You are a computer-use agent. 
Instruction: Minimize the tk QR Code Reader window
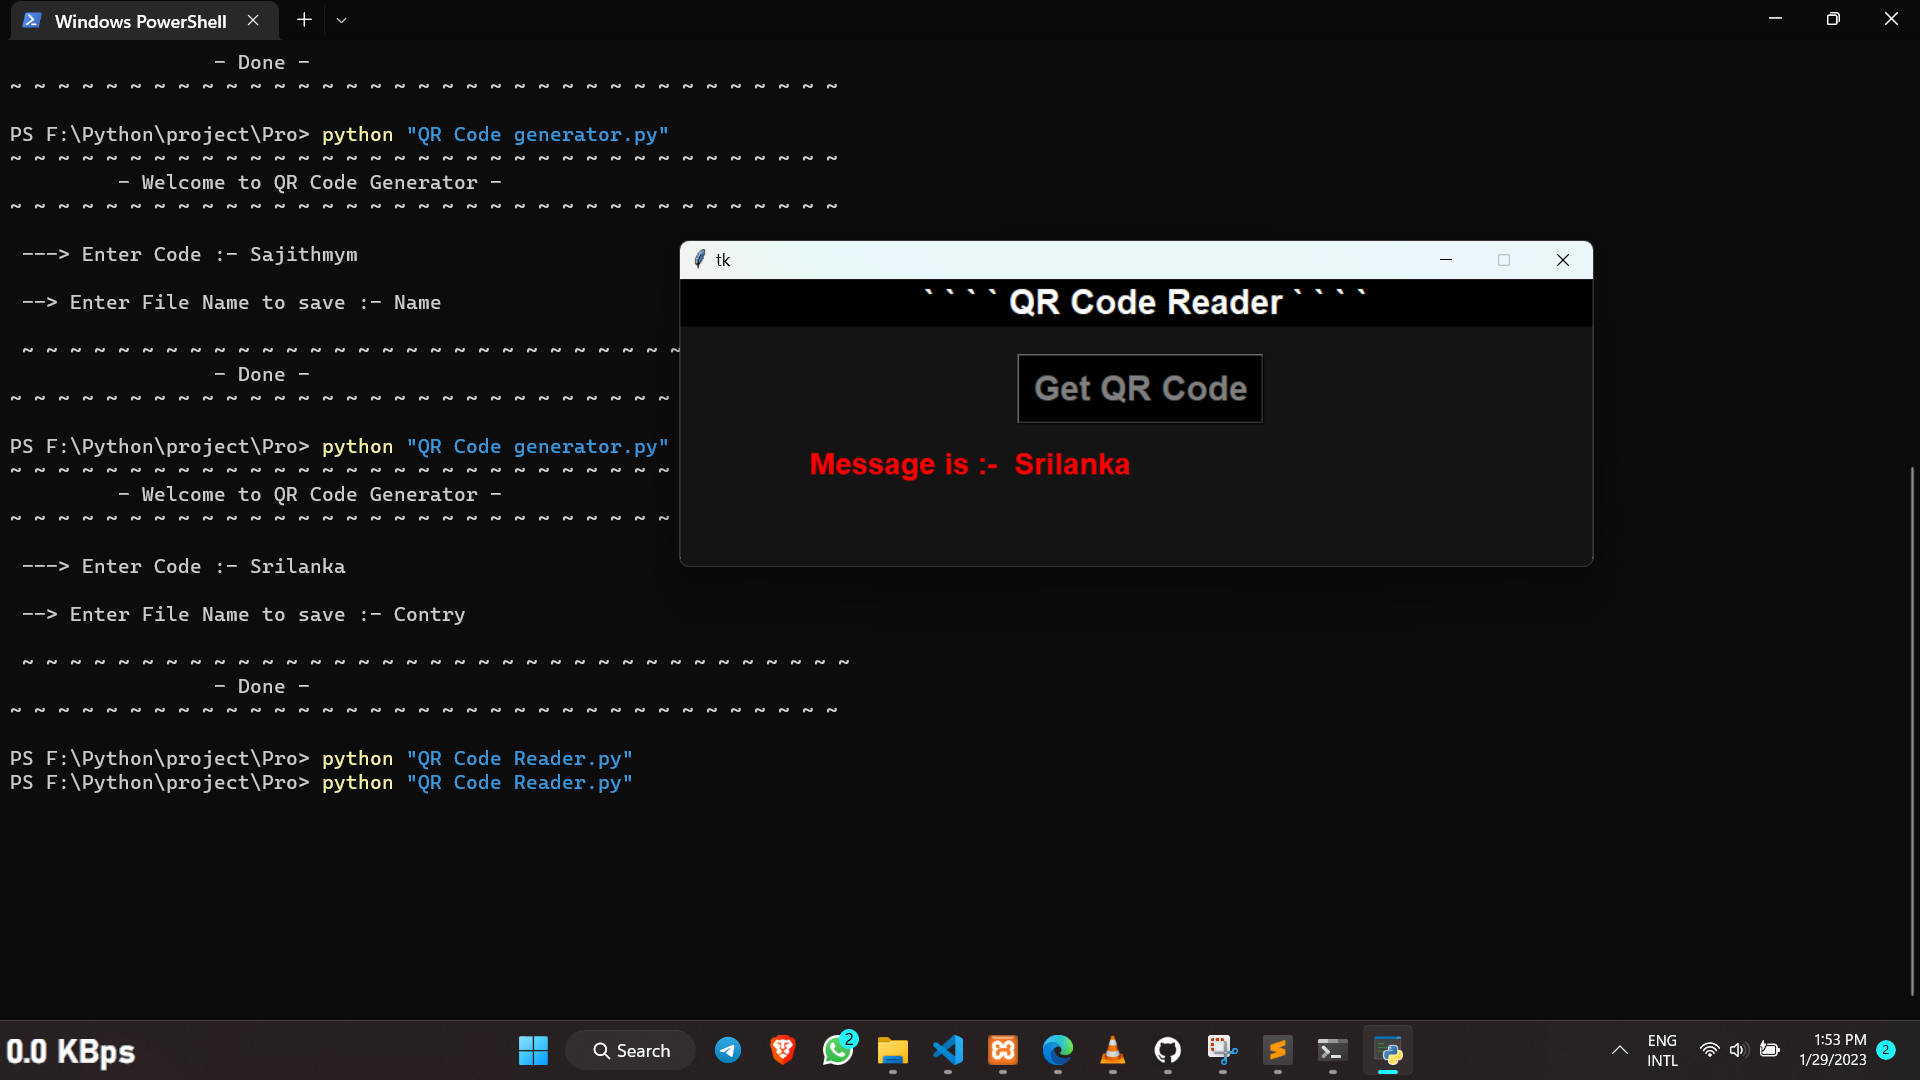coord(1445,260)
